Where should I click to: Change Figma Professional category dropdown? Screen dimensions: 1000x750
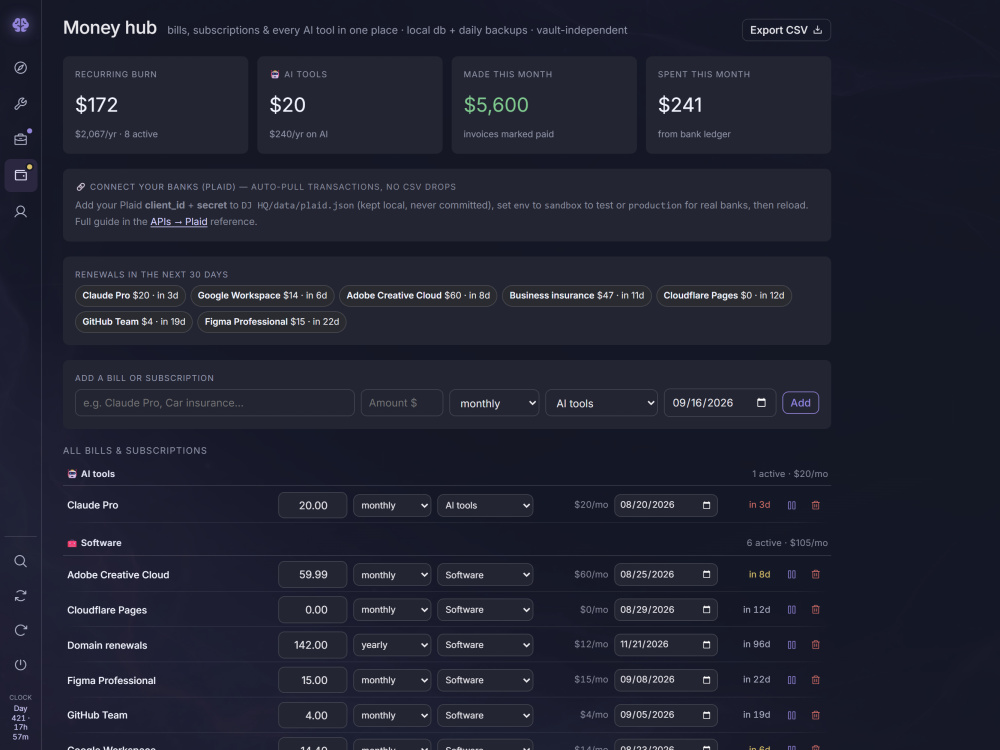[x=485, y=680]
